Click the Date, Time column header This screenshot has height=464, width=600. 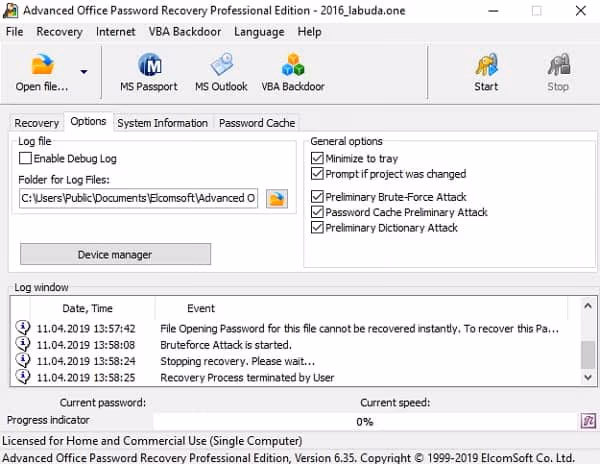[x=87, y=308]
